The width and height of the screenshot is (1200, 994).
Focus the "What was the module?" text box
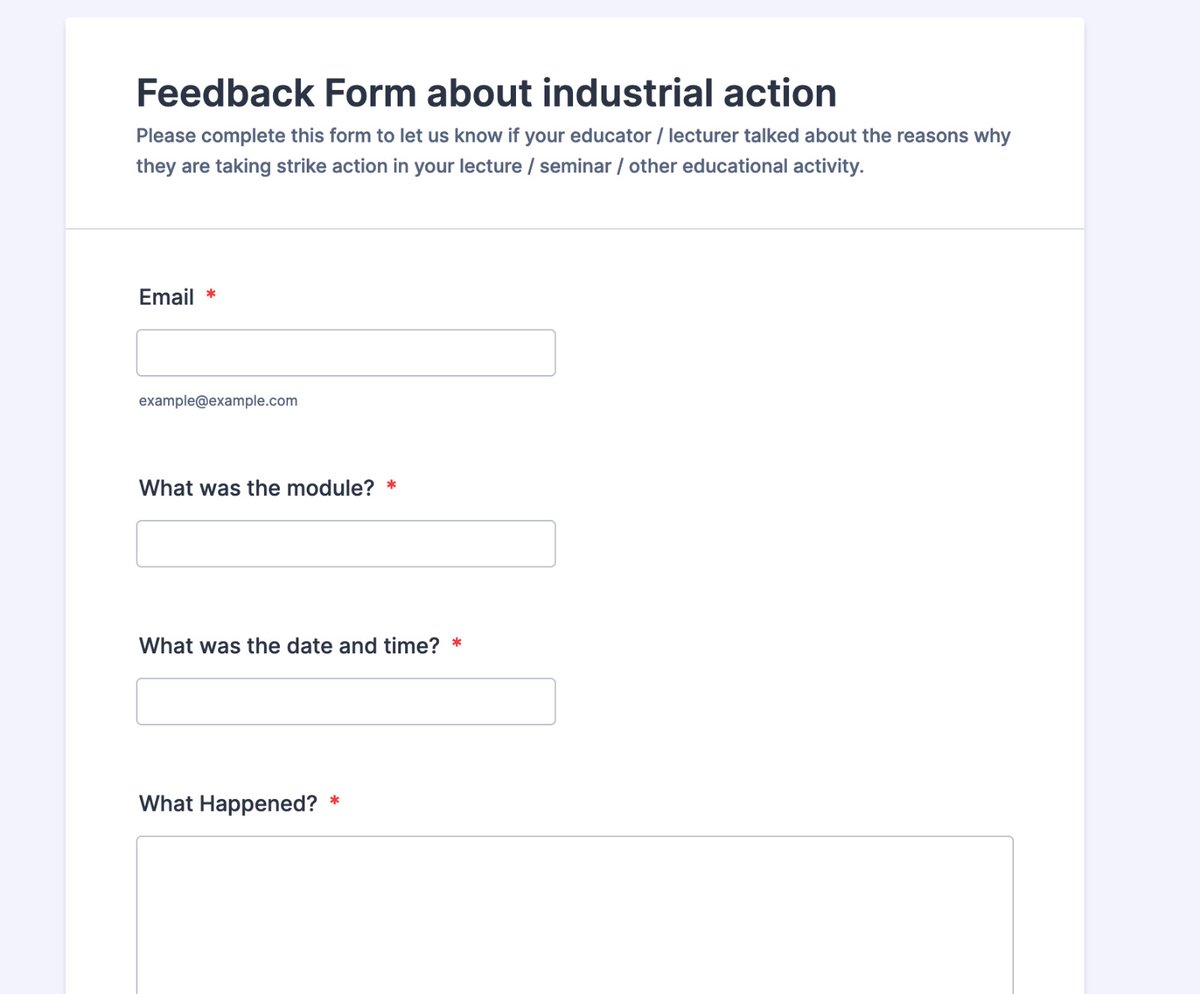(346, 544)
